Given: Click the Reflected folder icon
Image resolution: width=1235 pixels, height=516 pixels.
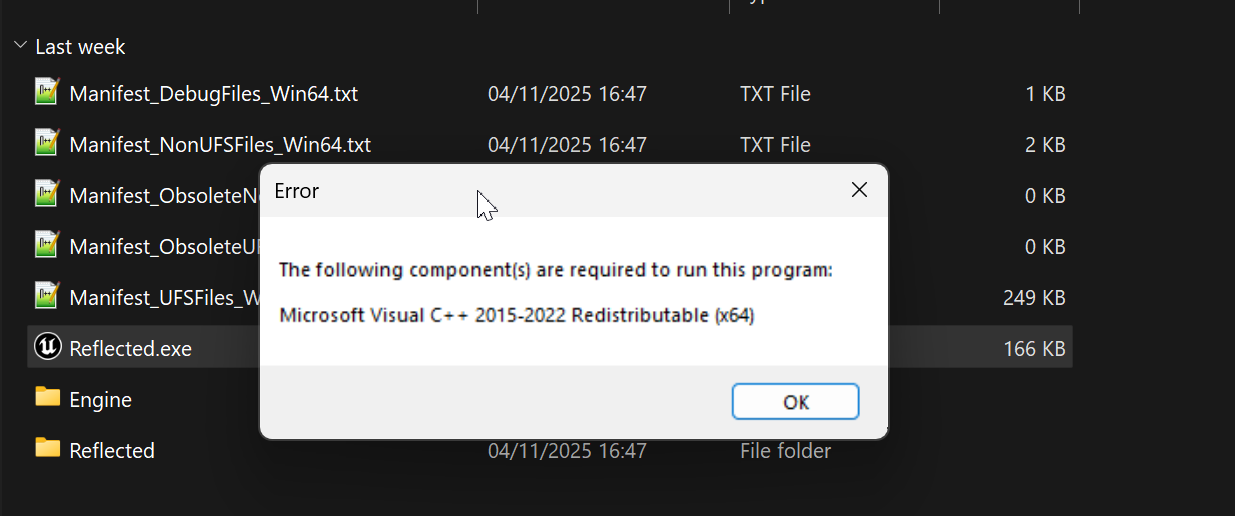Looking at the screenshot, I should (x=47, y=449).
